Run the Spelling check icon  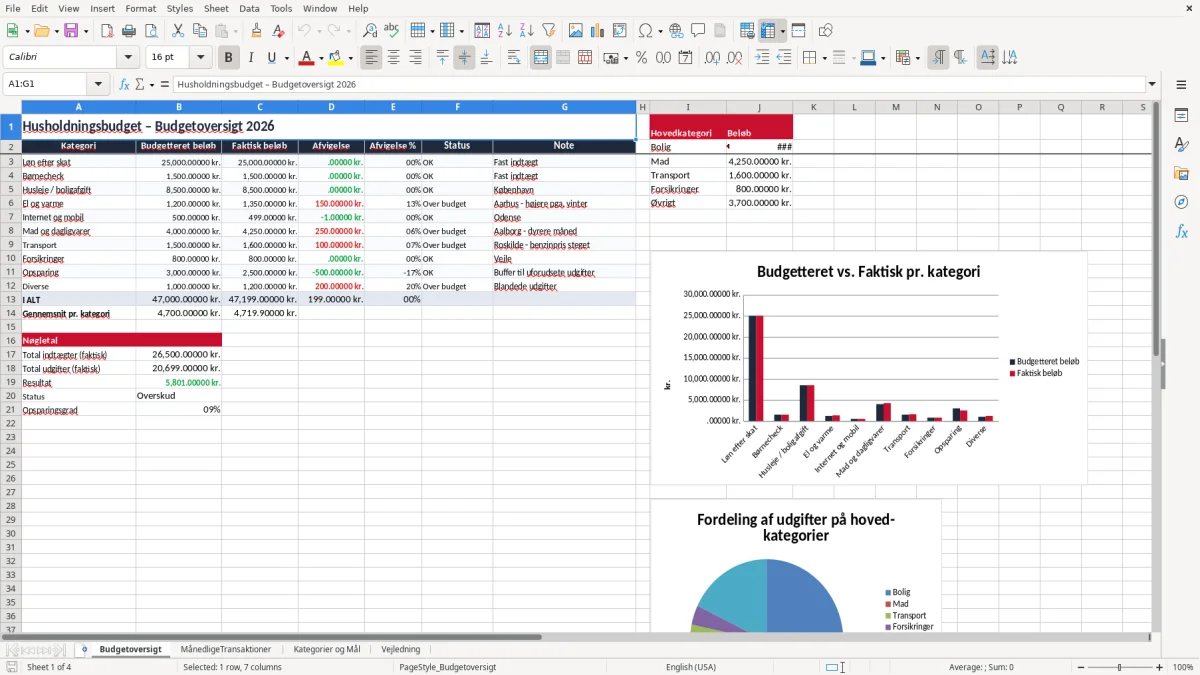pyautogui.click(x=392, y=31)
